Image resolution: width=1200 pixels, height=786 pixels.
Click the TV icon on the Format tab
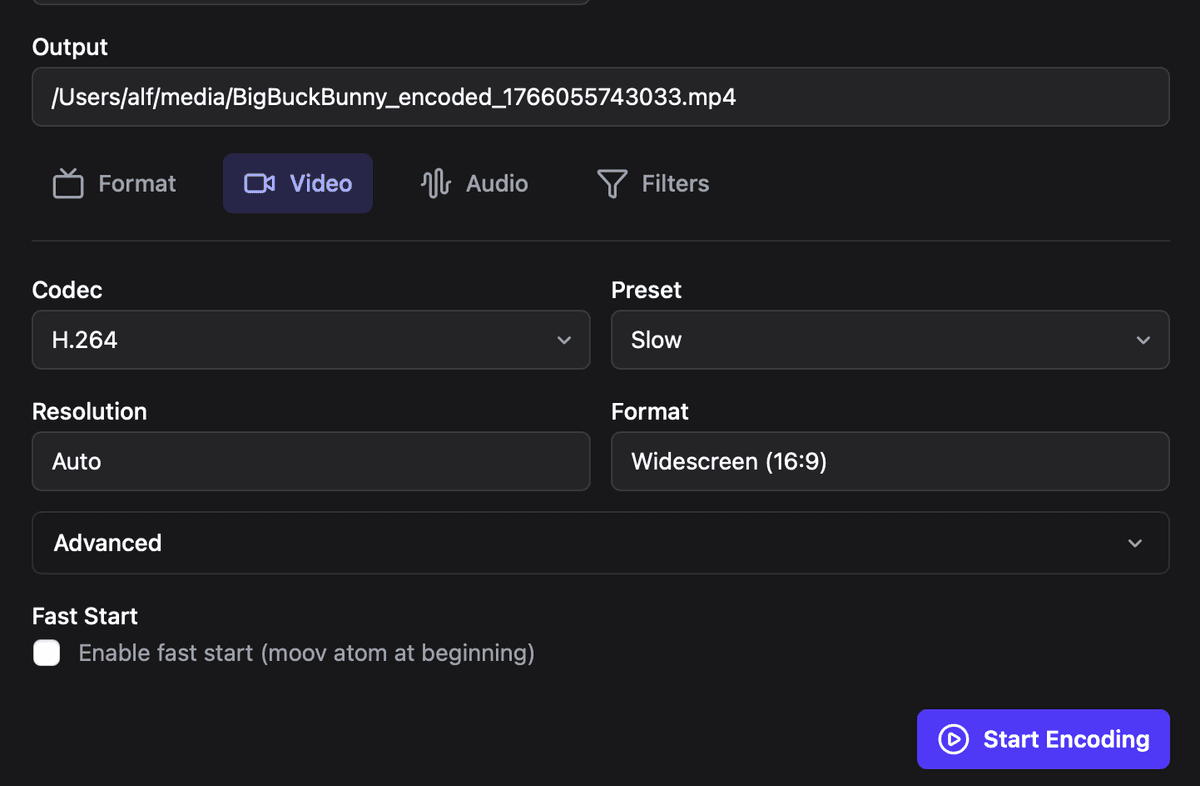point(68,184)
